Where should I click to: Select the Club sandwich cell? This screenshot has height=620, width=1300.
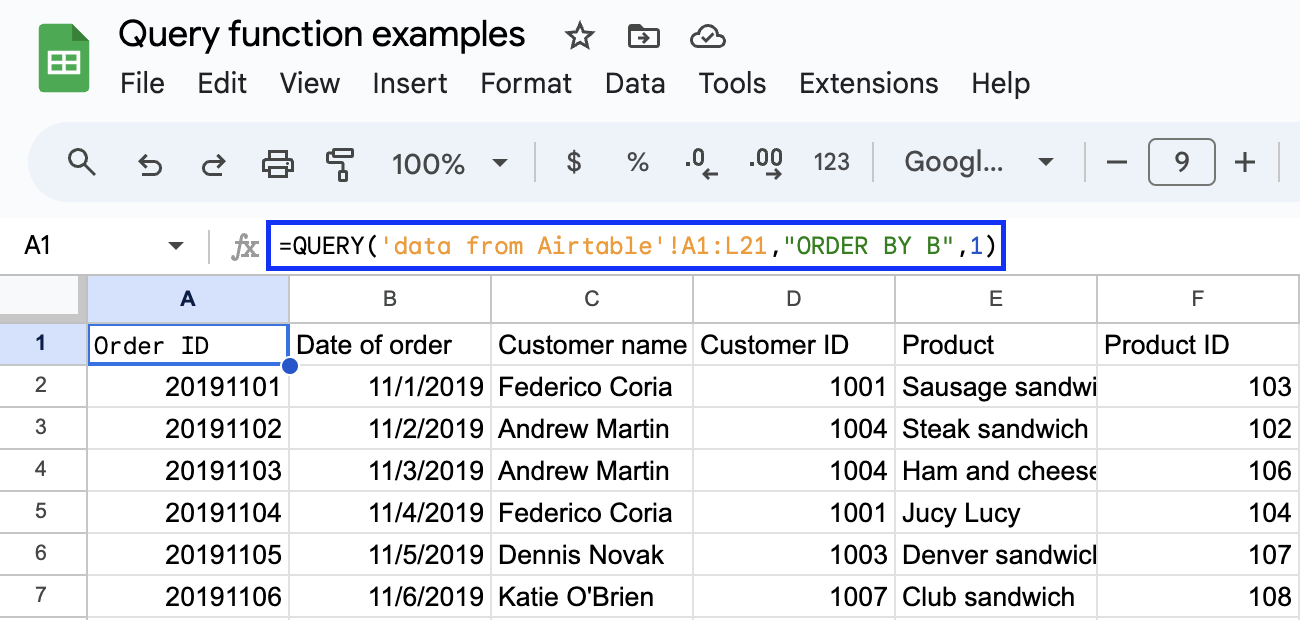pyautogui.click(x=996, y=596)
